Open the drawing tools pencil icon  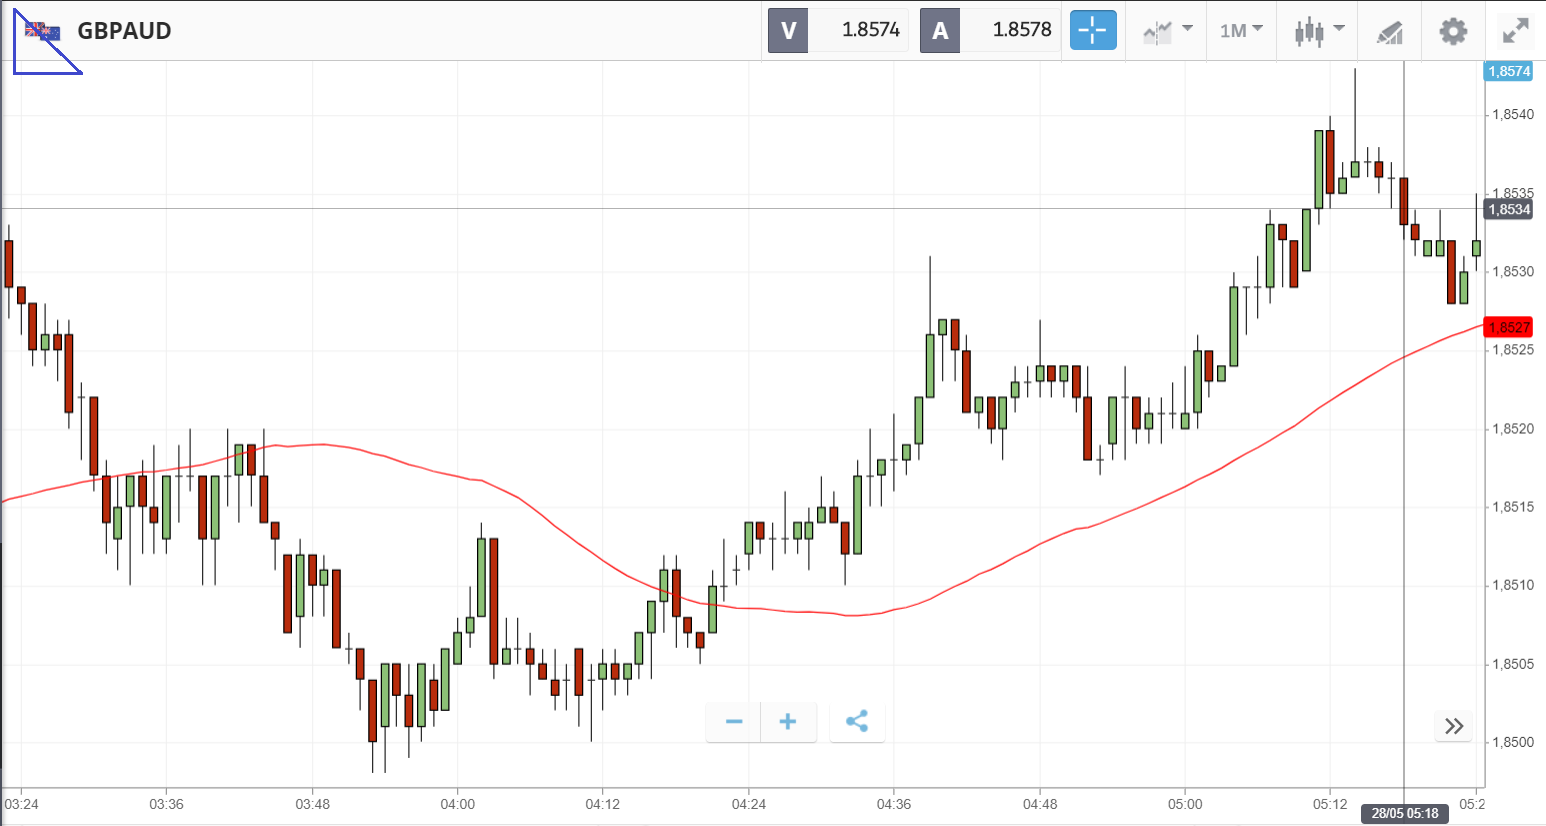click(x=1390, y=32)
